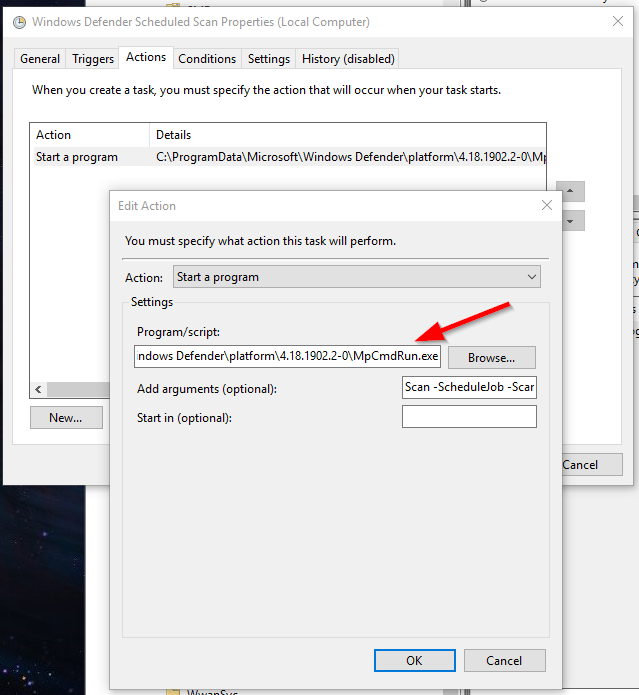639x695 pixels.
Task: Click the left scroll arrow of the action list
Action: tap(39, 390)
